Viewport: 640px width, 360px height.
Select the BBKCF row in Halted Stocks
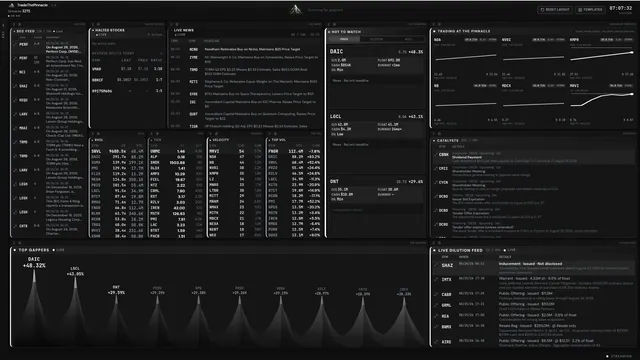coord(127,80)
